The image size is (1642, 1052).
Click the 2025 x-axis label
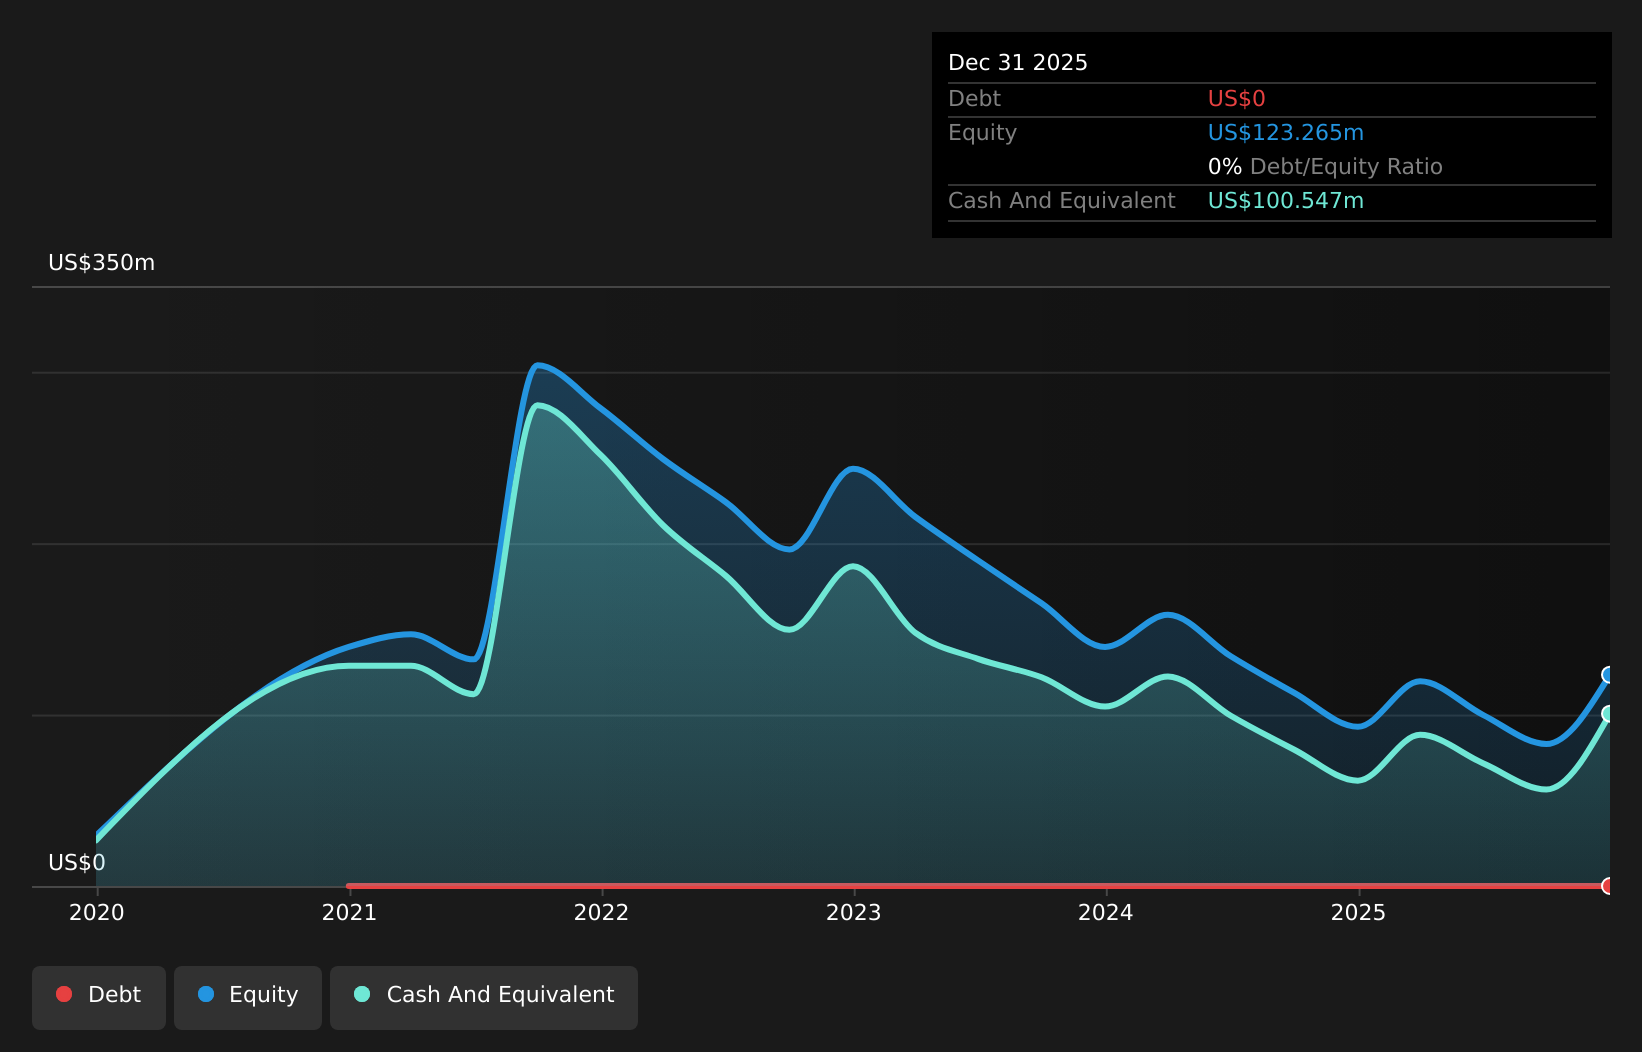click(1358, 913)
